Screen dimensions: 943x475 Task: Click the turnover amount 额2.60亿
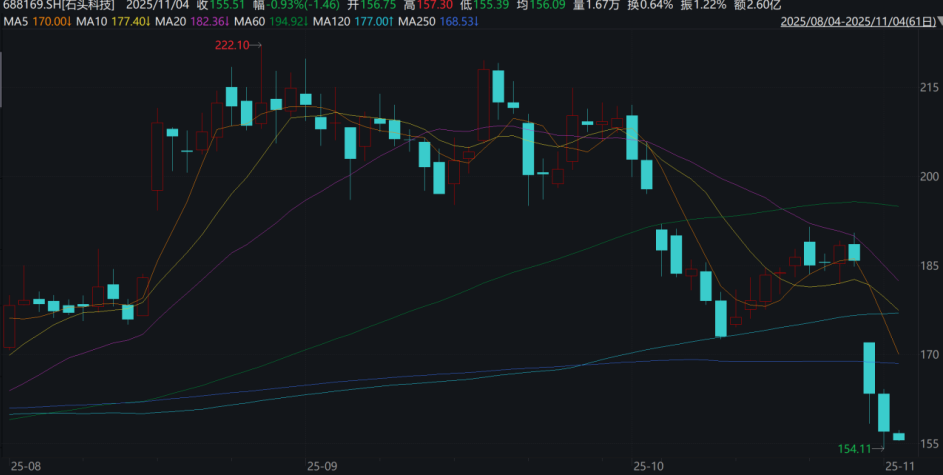(x=757, y=6)
